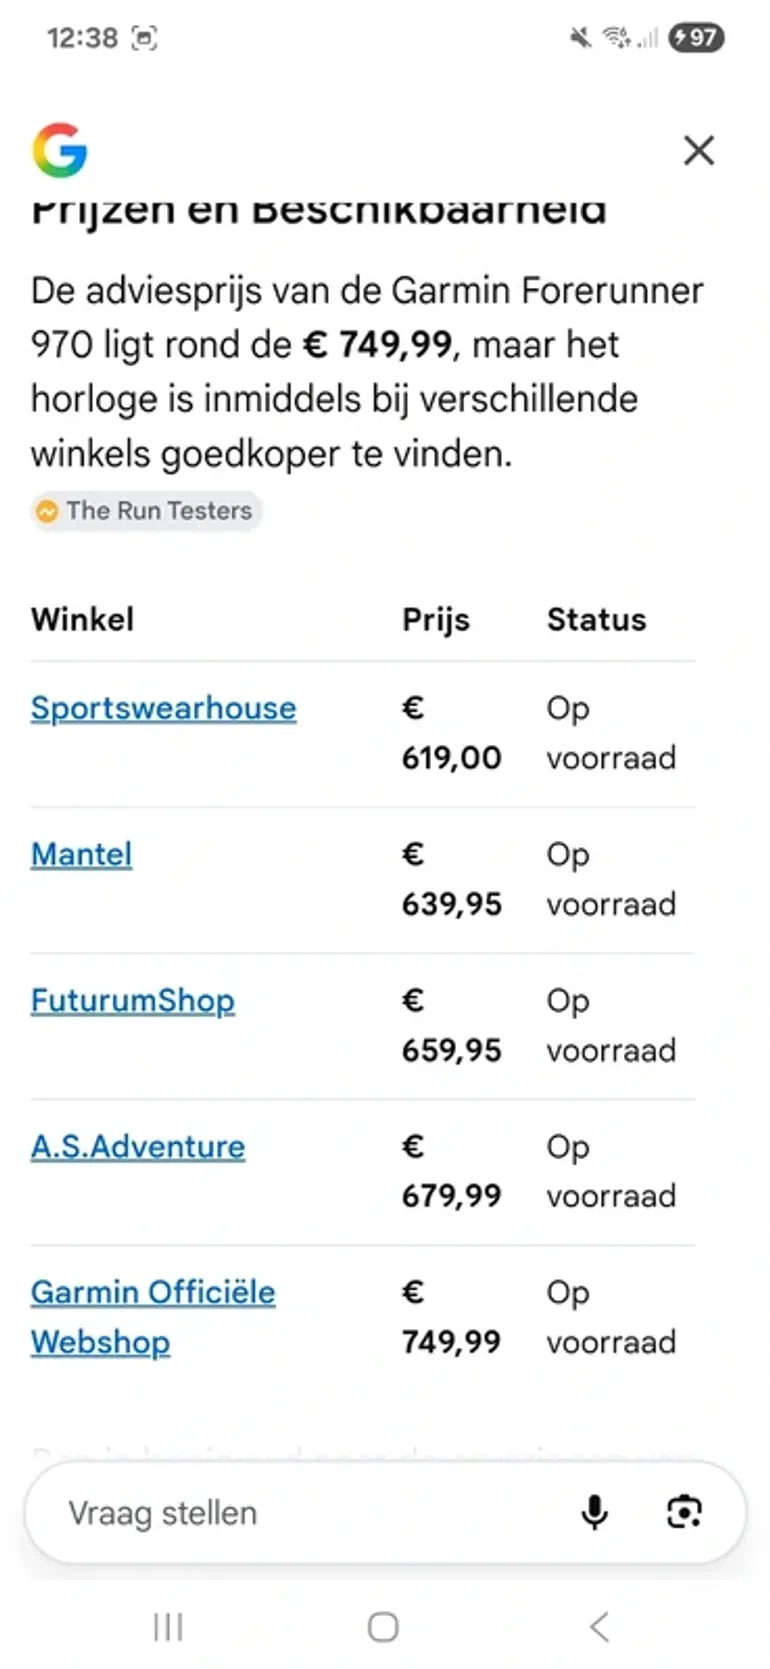This screenshot has height=1669, width=770.
Task: Open The Run Testers source chip
Action: point(146,511)
